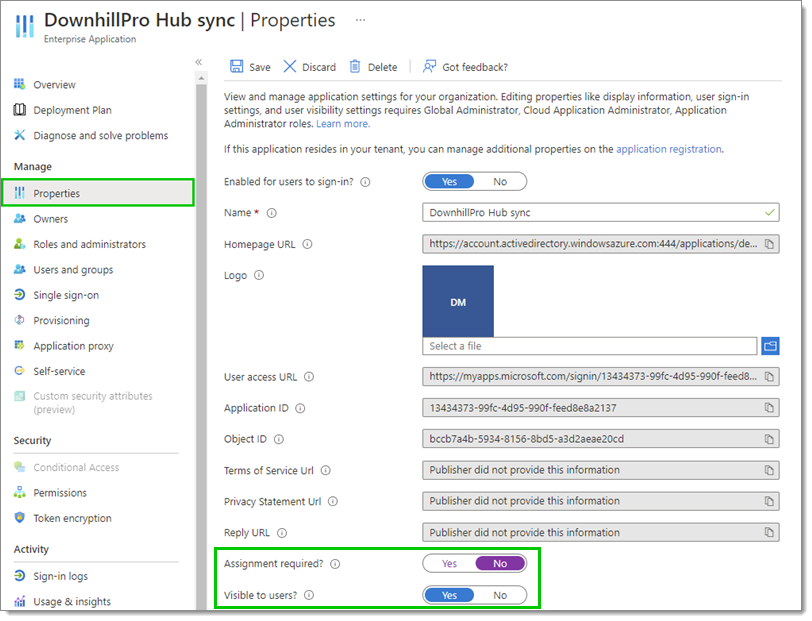Show info tooltip for Privacy Statement Url
This screenshot has width=812, height=621.
332,501
